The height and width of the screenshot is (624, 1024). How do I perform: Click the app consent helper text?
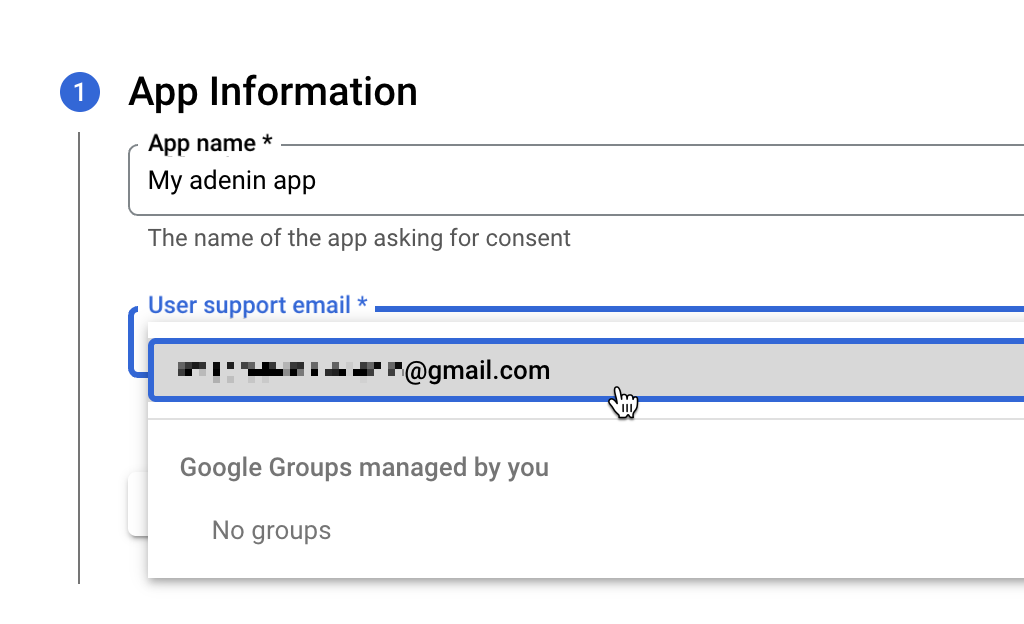[359, 238]
